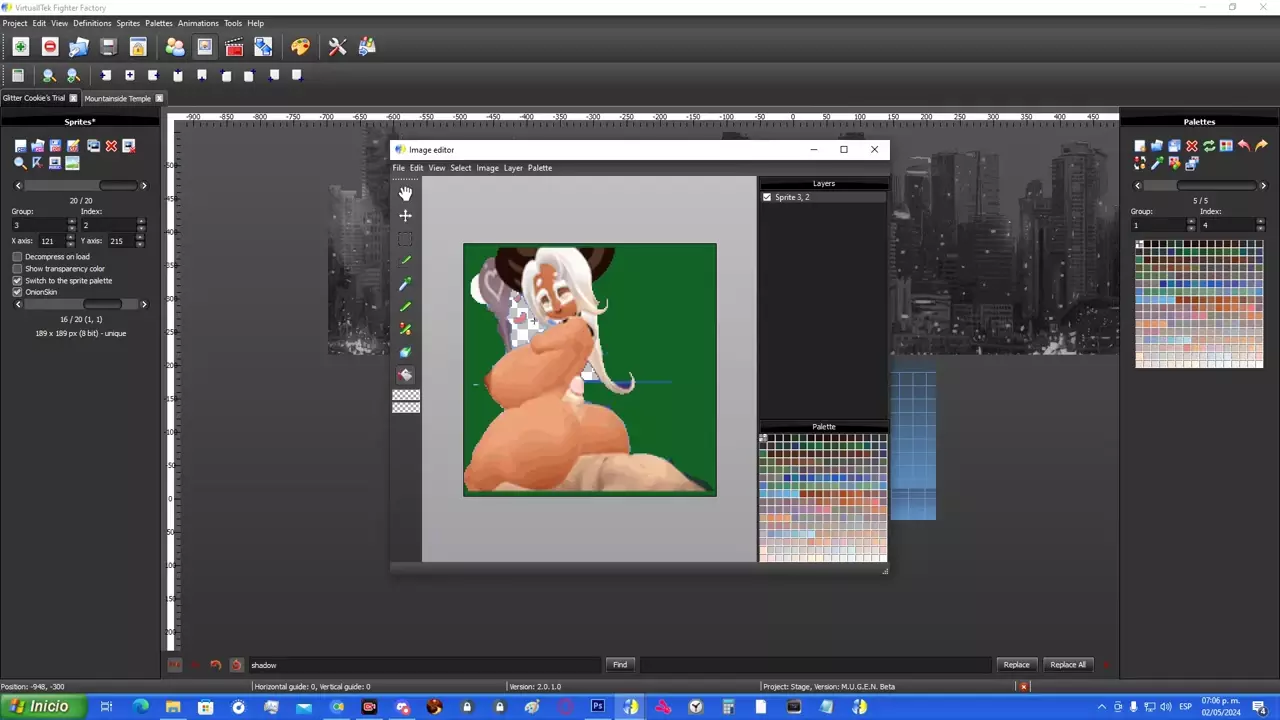The height and width of the screenshot is (720, 1280).
Task: Open the Palettes painter's palette toolbar icon
Action: click(300, 47)
